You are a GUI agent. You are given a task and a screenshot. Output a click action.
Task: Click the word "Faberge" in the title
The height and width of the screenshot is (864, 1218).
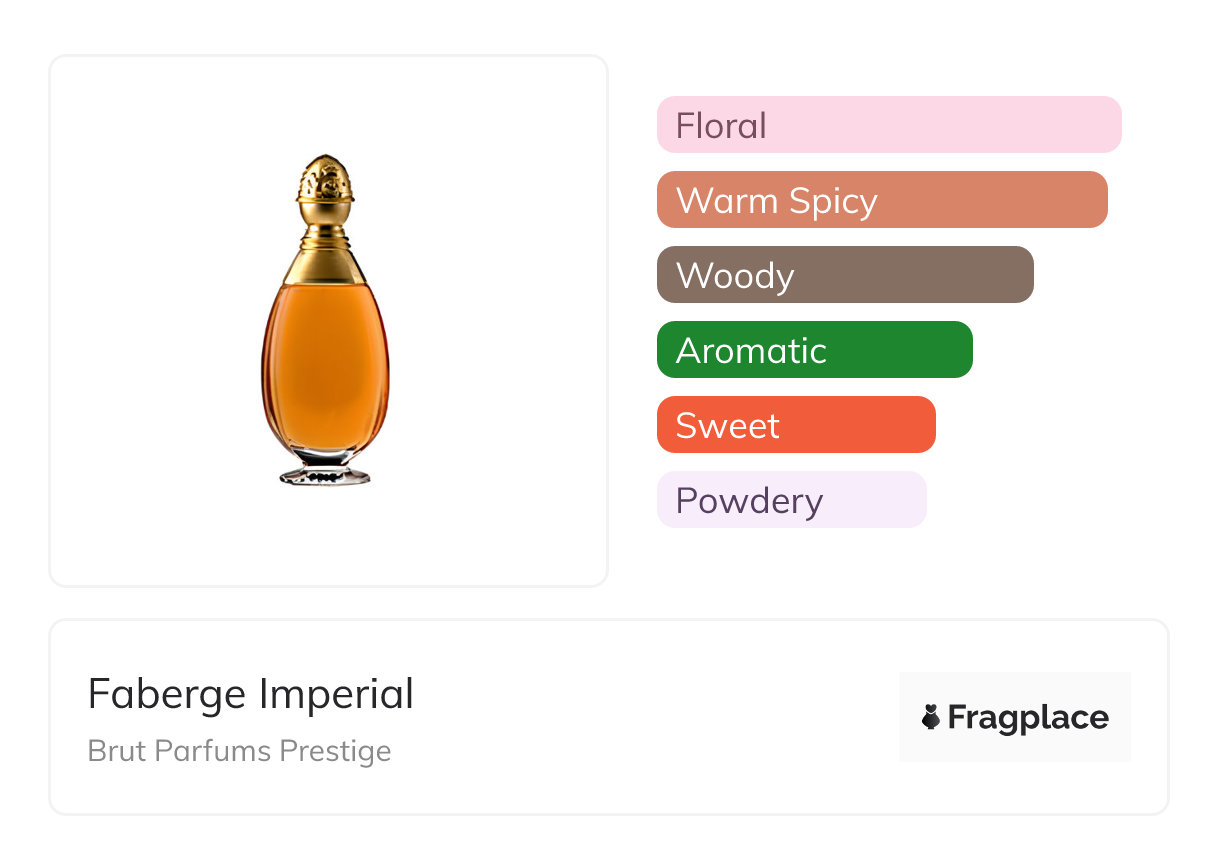[168, 694]
